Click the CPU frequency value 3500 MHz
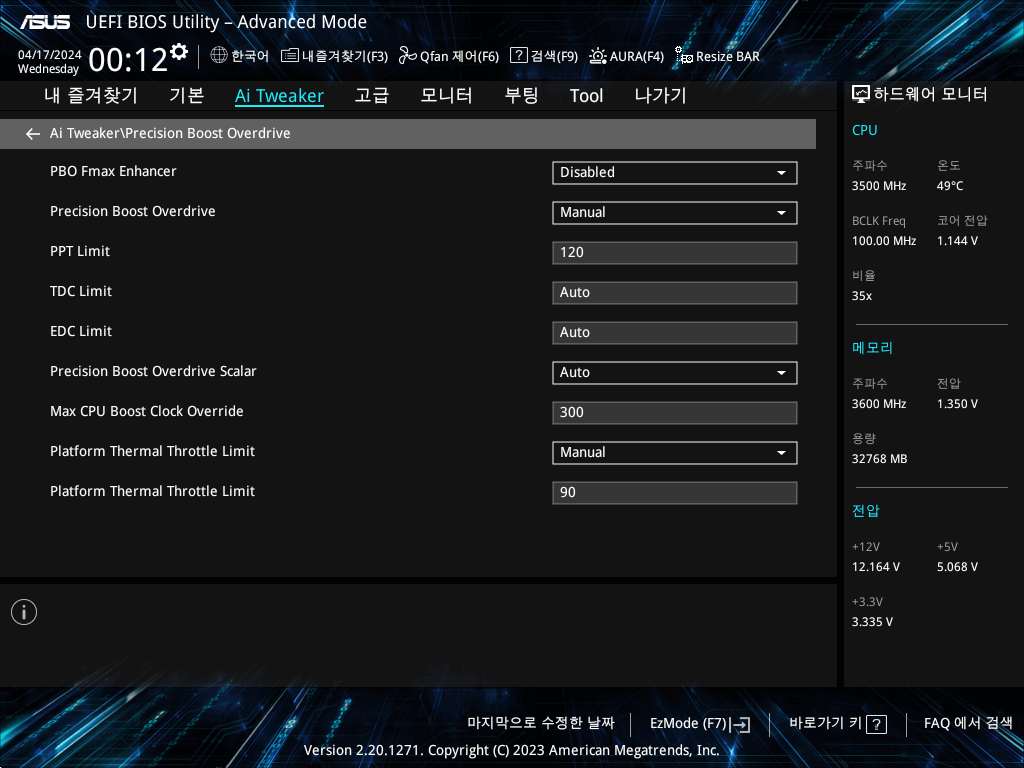 (878, 186)
